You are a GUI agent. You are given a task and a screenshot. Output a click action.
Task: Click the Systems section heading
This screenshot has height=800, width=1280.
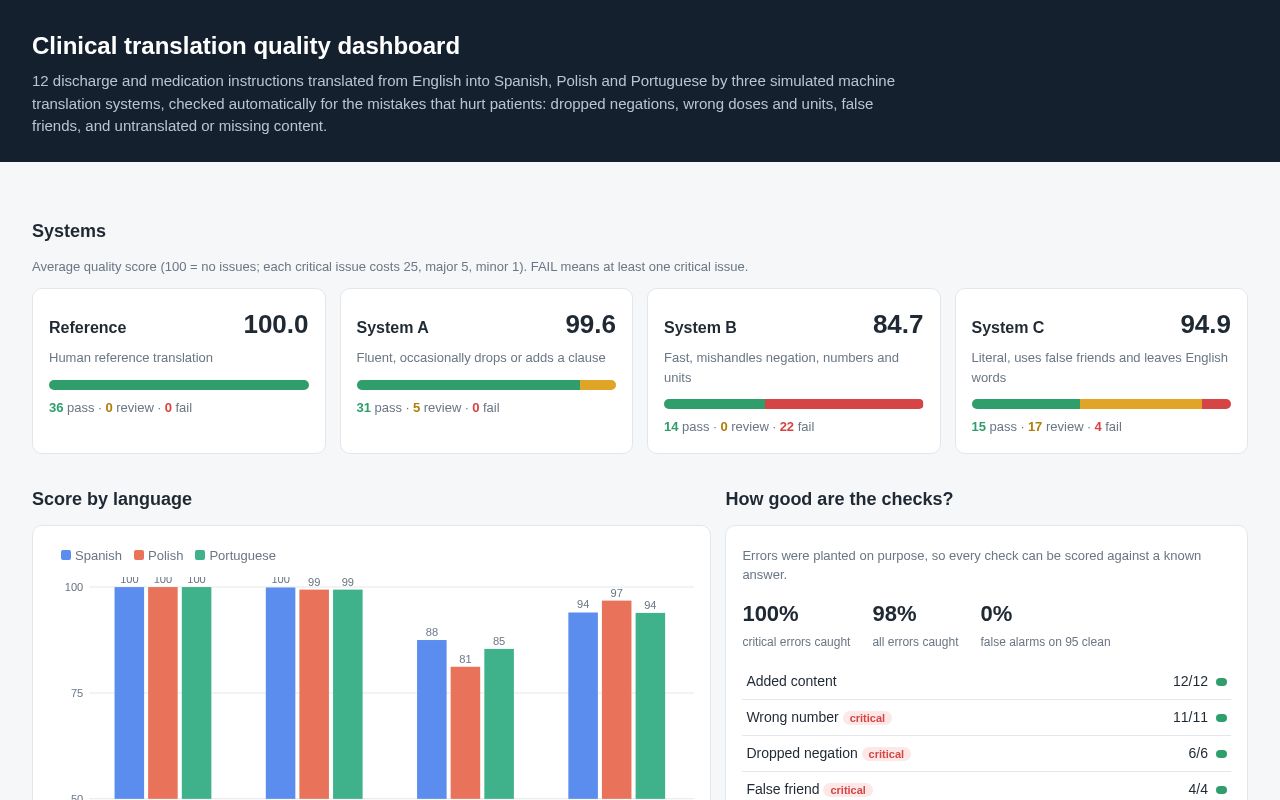[x=69, y=231]
